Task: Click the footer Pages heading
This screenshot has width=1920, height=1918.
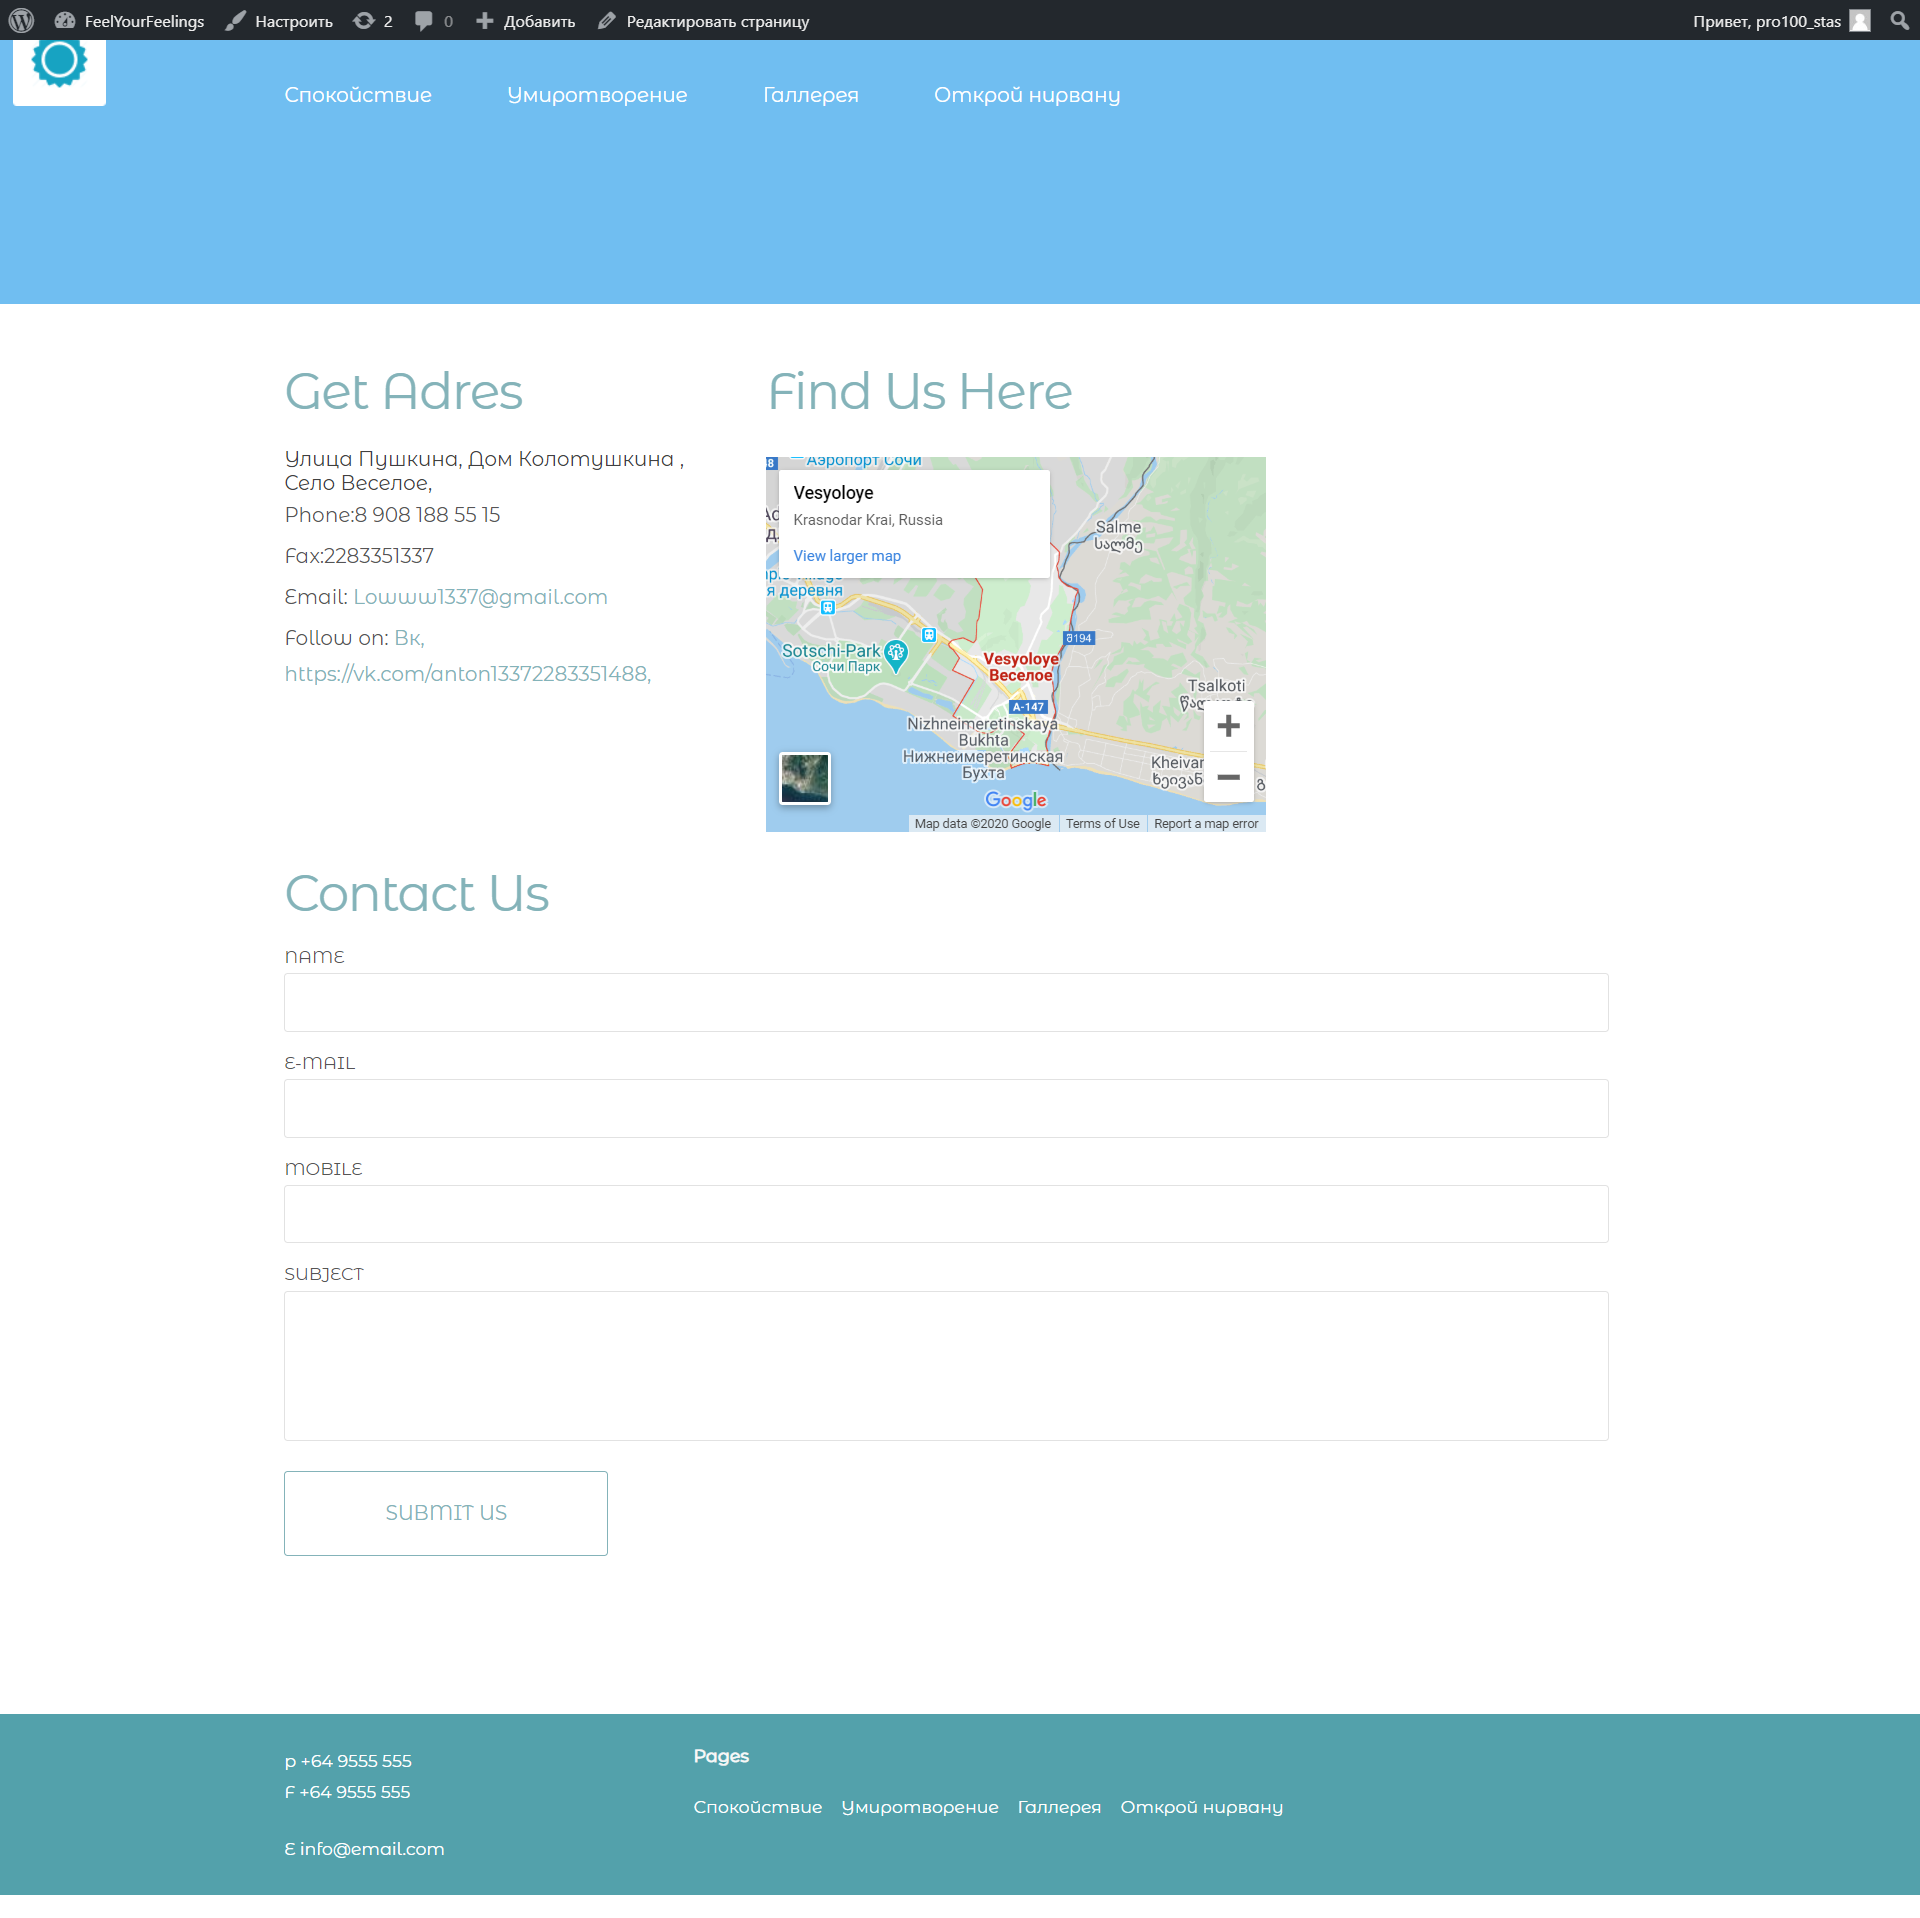Action: point(721,1756)
